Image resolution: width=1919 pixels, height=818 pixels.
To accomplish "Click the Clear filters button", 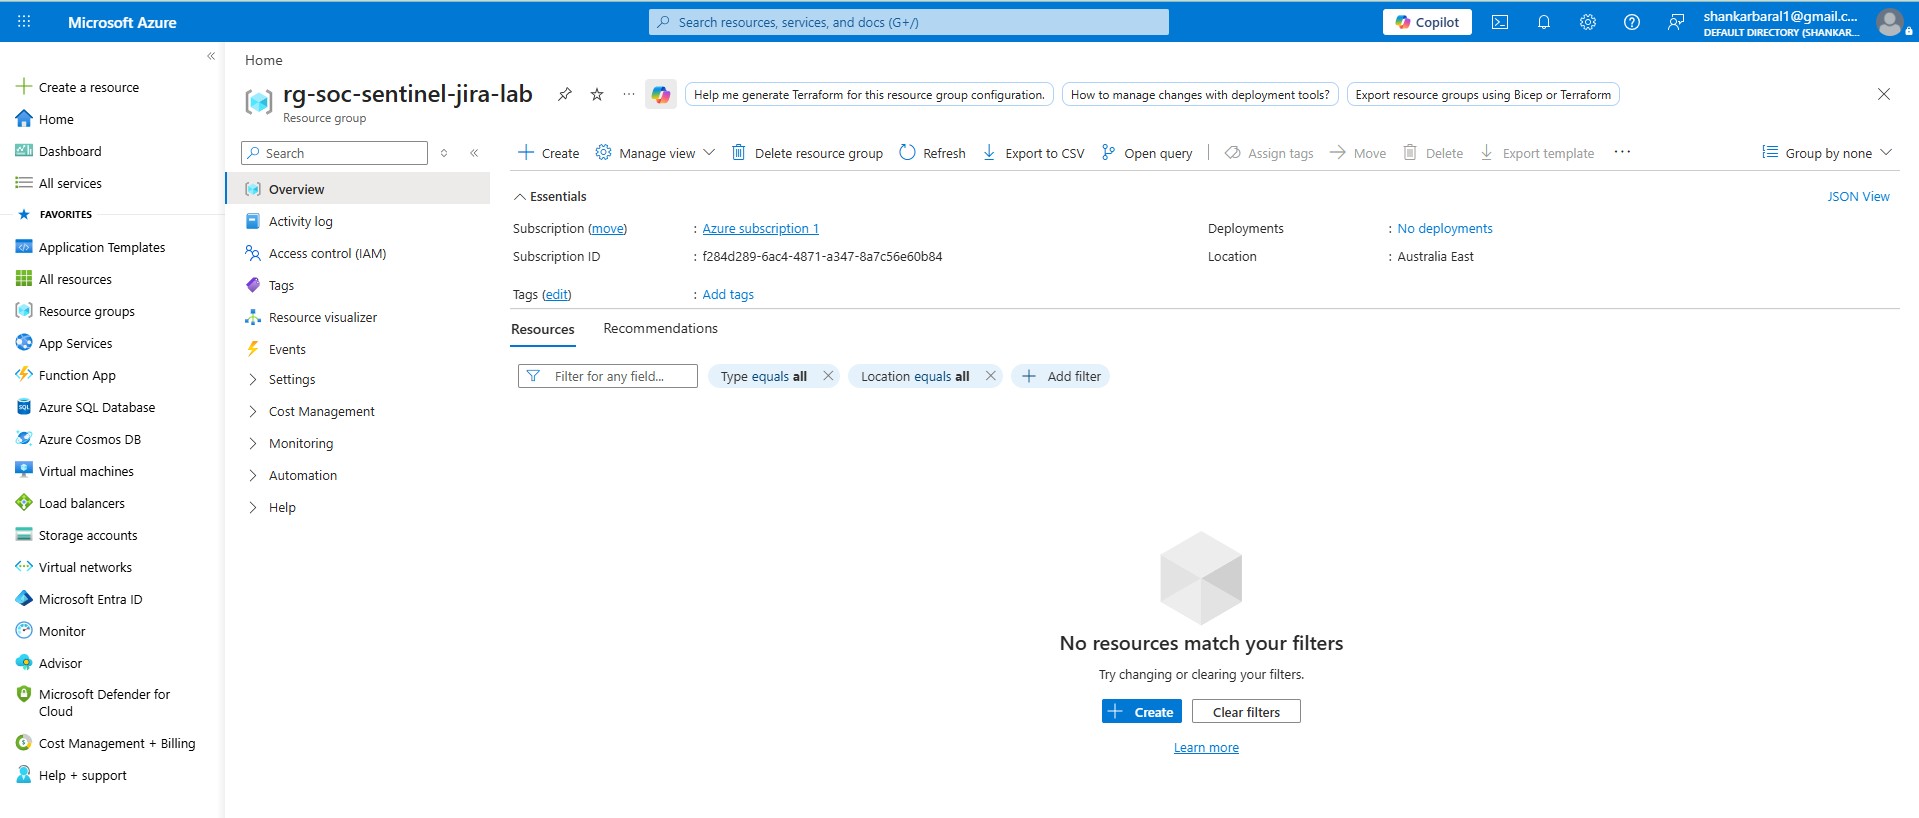I will click(x=1246, y=712).
